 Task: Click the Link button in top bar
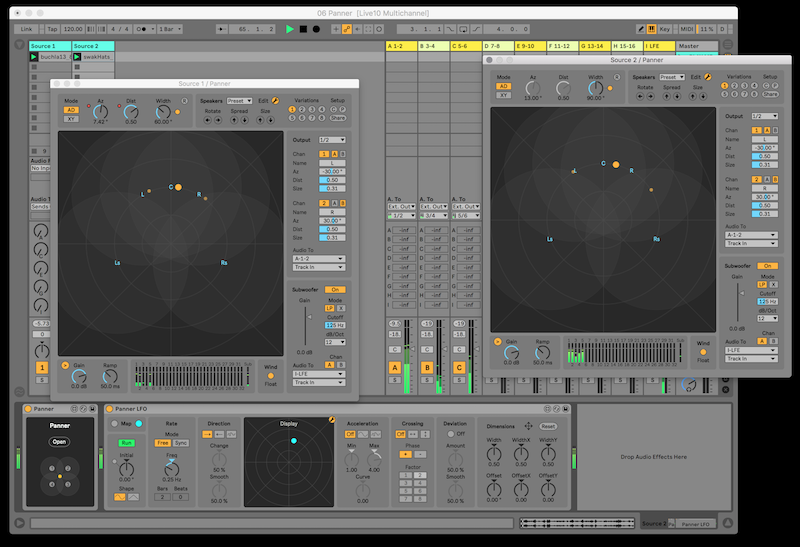[x=27, y=29]
